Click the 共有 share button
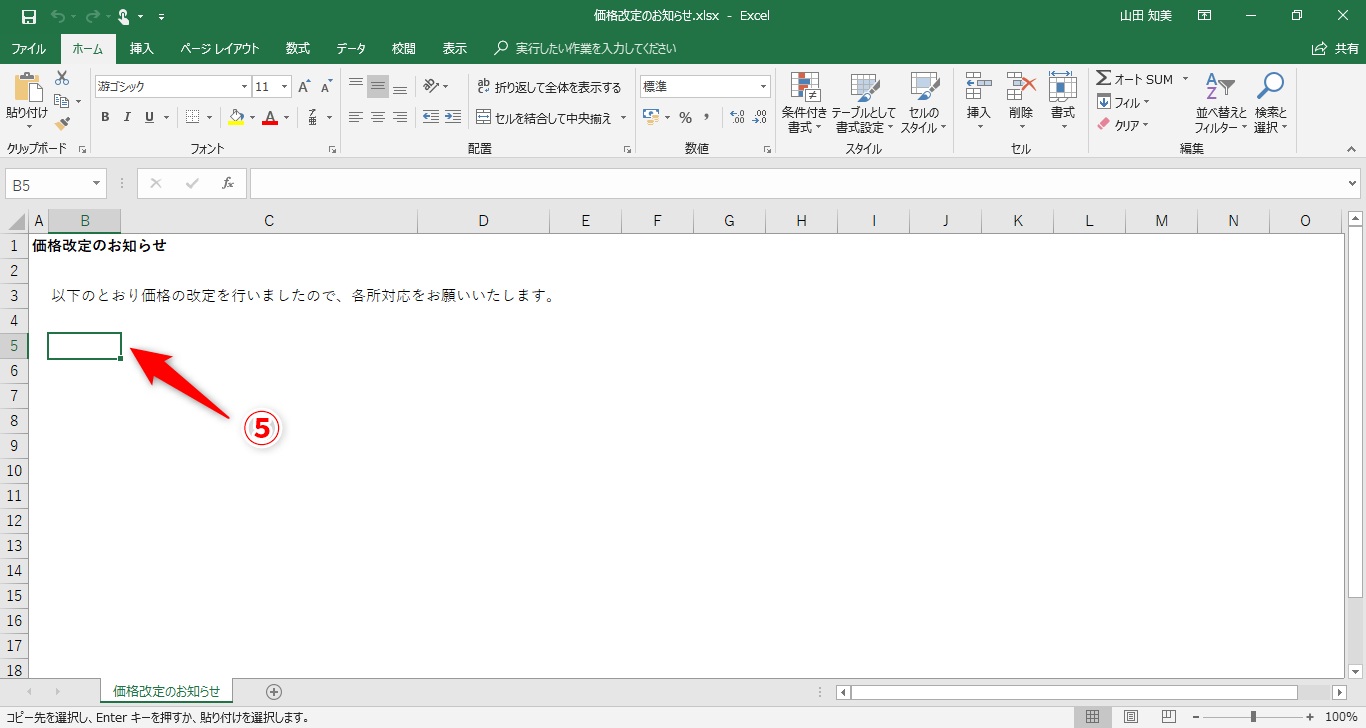 (1335, 48)
